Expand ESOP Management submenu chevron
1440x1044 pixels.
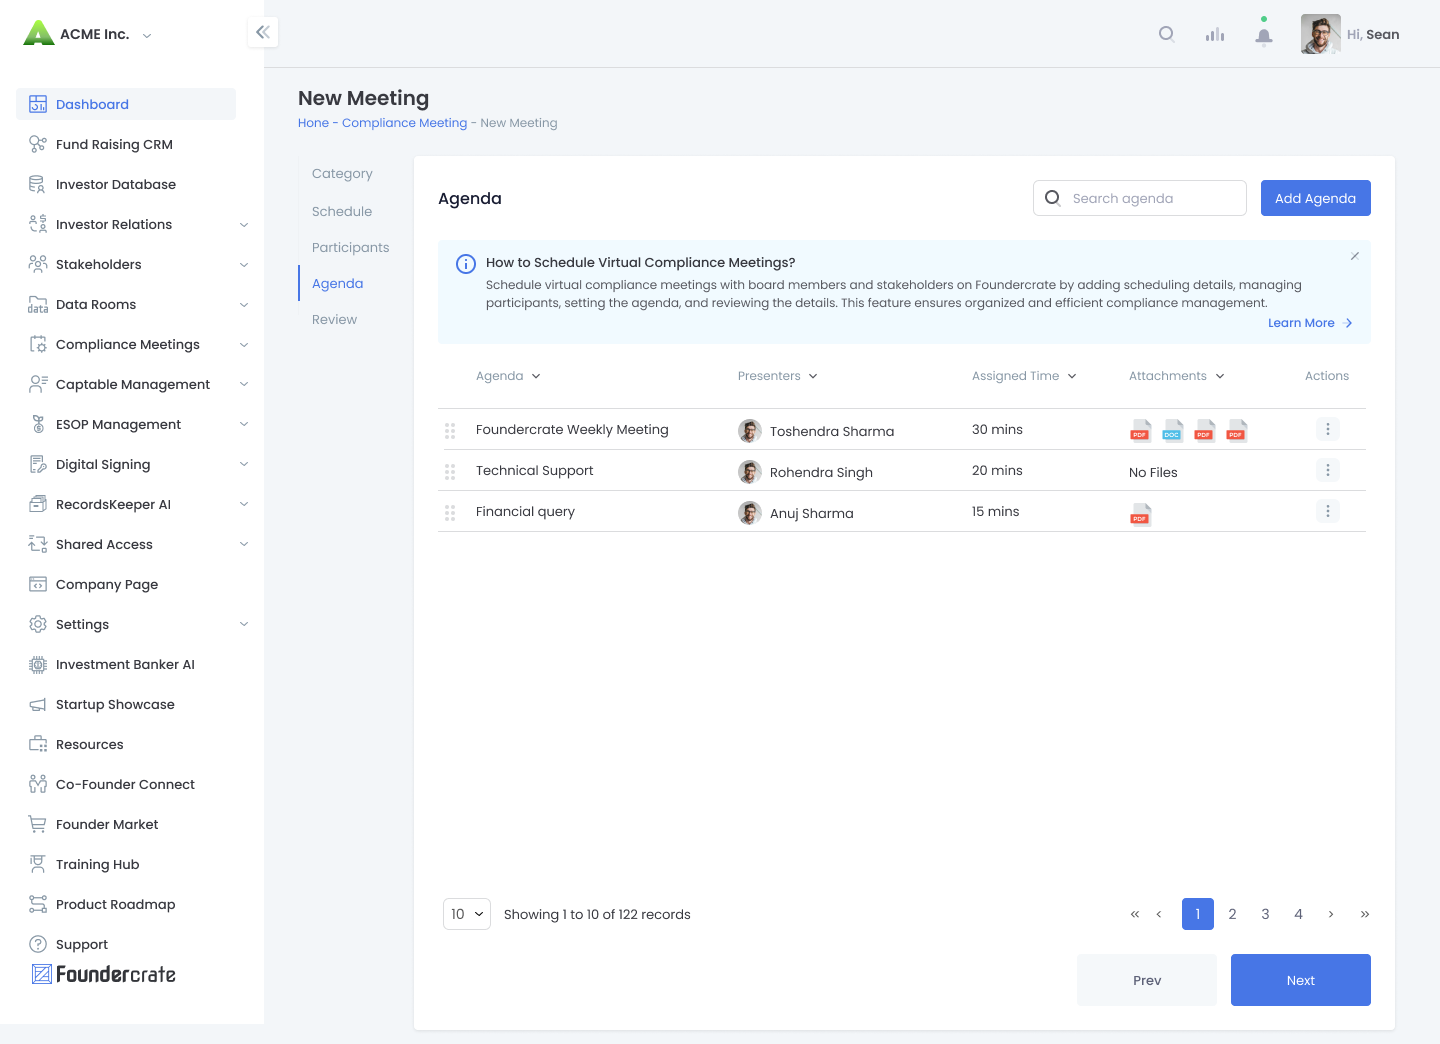[x=244, y=424]
